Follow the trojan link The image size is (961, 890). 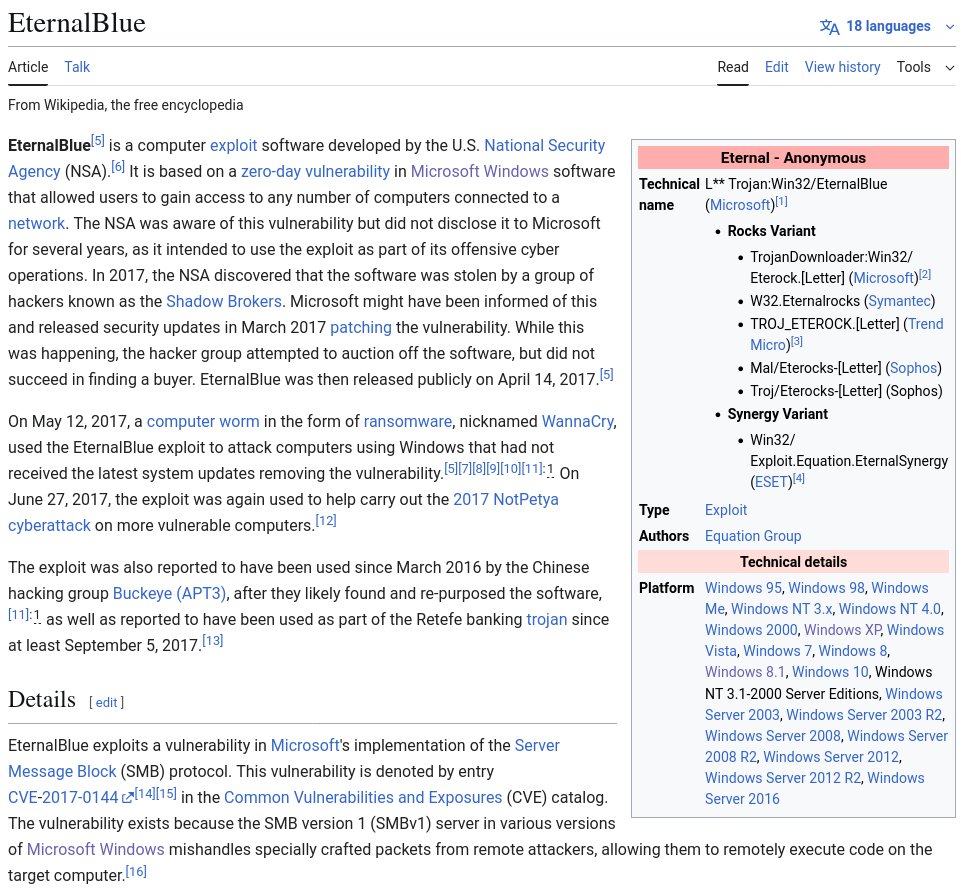pos(547,619)
